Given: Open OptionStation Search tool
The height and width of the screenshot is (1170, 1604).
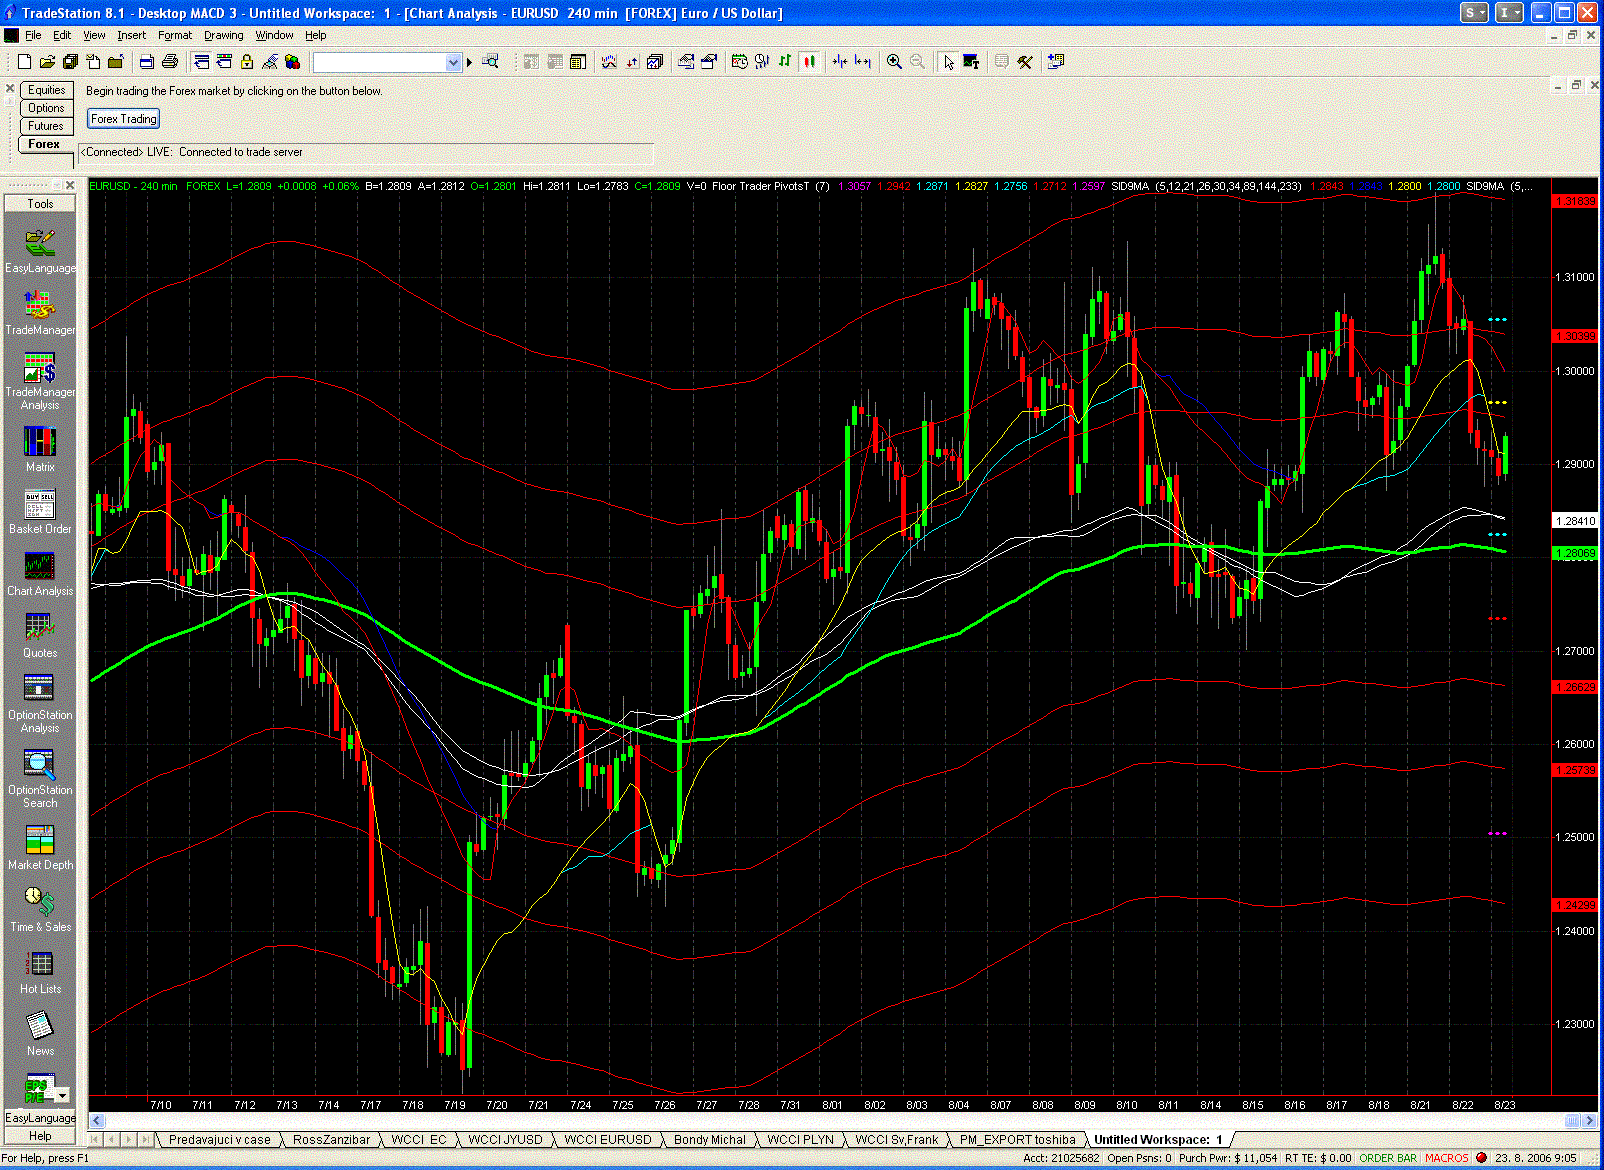Looking at the screenshot, I should click(40, 779).
